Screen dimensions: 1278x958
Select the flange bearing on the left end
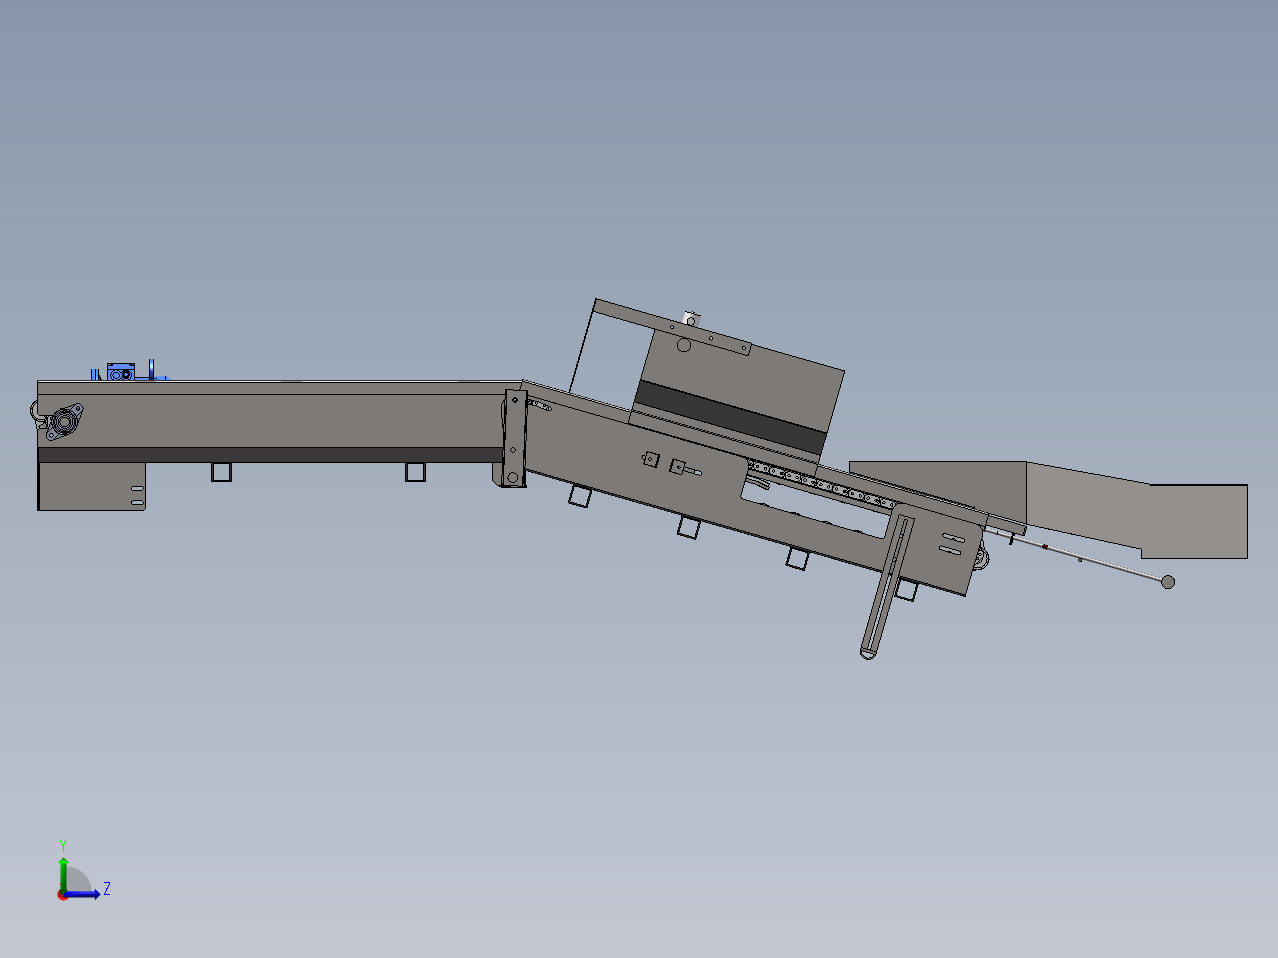(65, 421)
